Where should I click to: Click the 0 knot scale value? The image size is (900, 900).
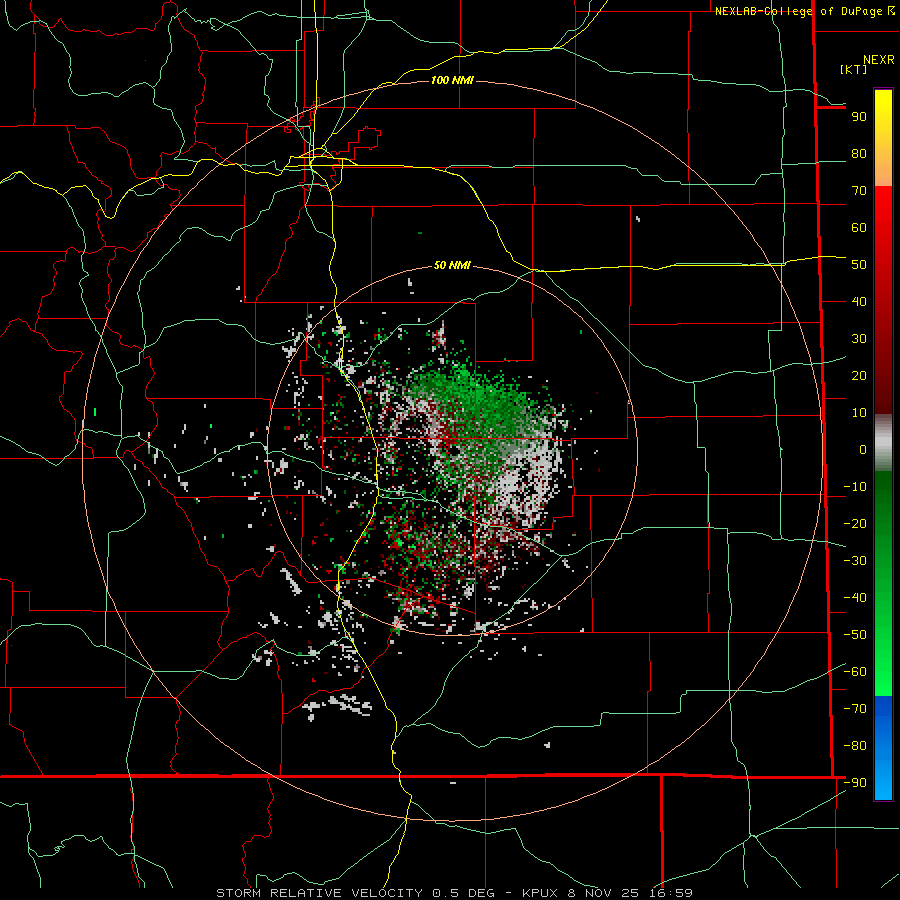(863, 450)
